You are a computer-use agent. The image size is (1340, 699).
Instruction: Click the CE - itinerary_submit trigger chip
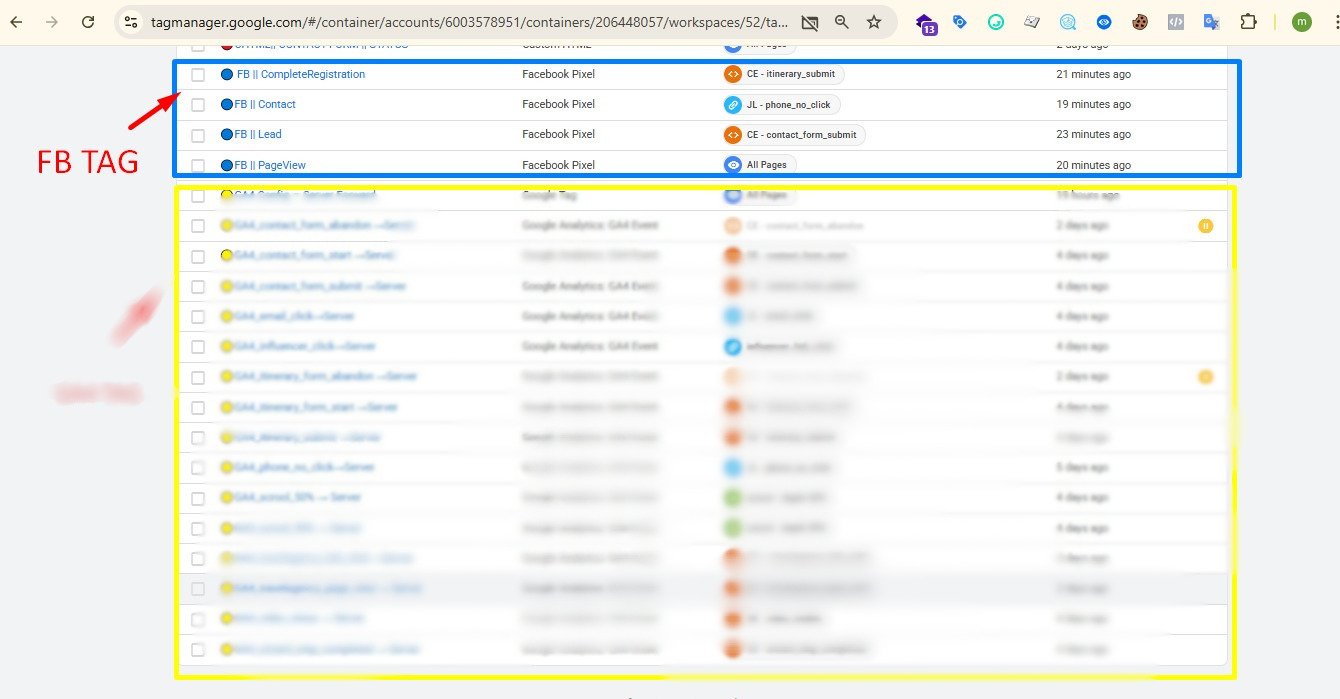(x=784, y=74)
